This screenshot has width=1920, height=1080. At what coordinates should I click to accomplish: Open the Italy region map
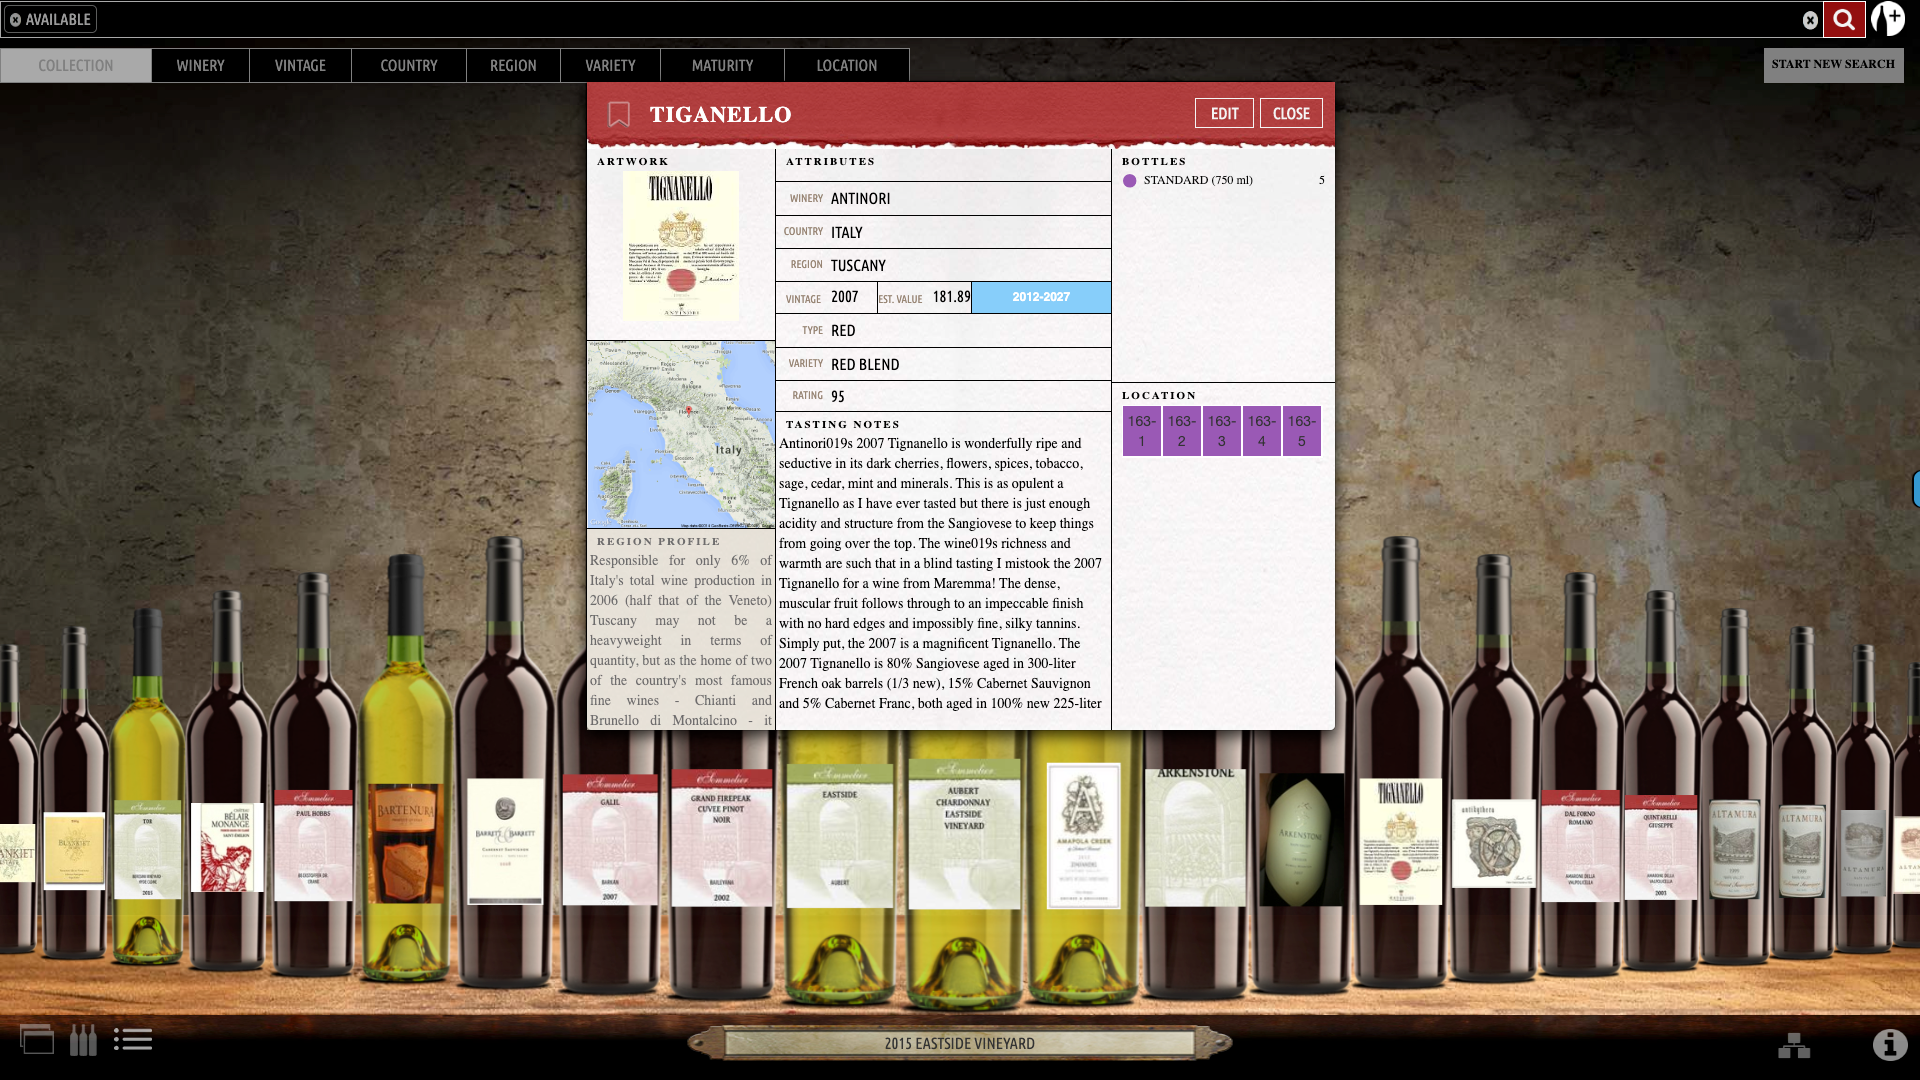681,435
